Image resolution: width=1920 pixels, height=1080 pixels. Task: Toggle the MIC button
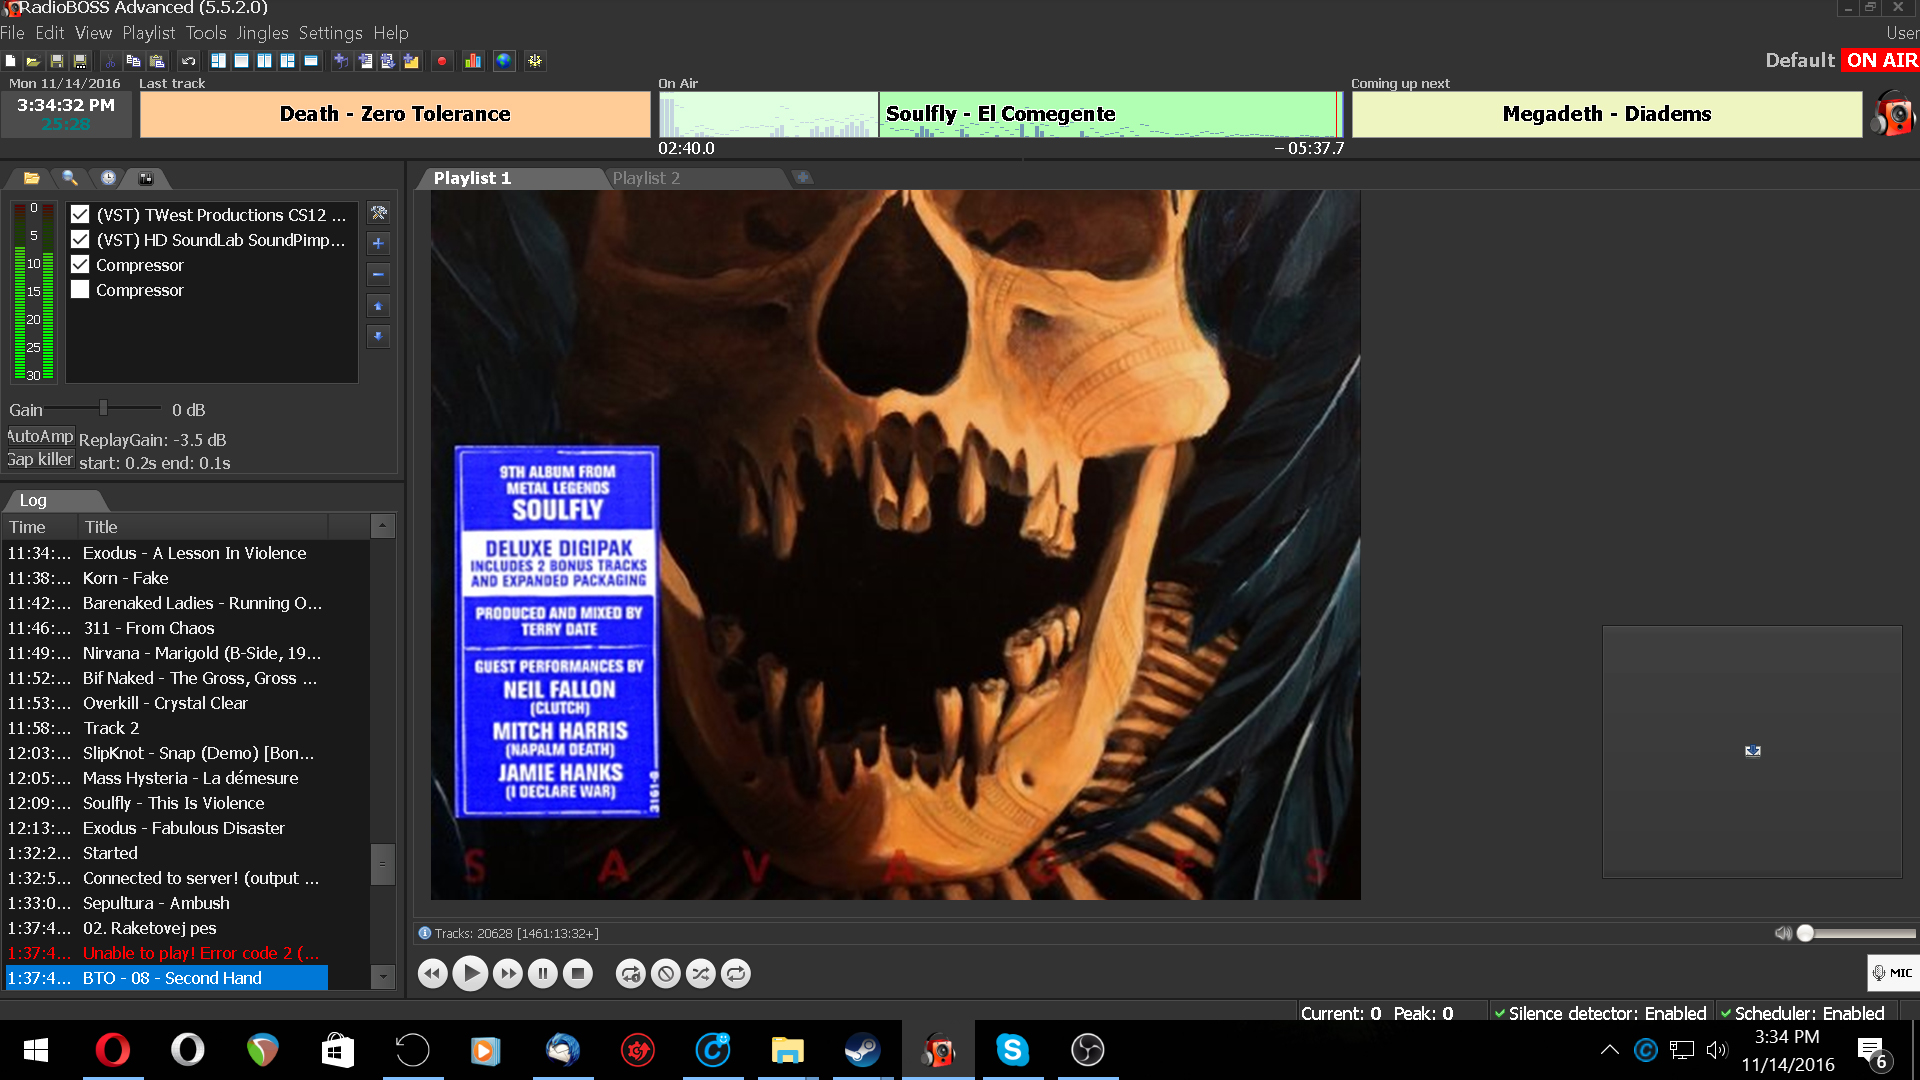tap(1892, 973)
